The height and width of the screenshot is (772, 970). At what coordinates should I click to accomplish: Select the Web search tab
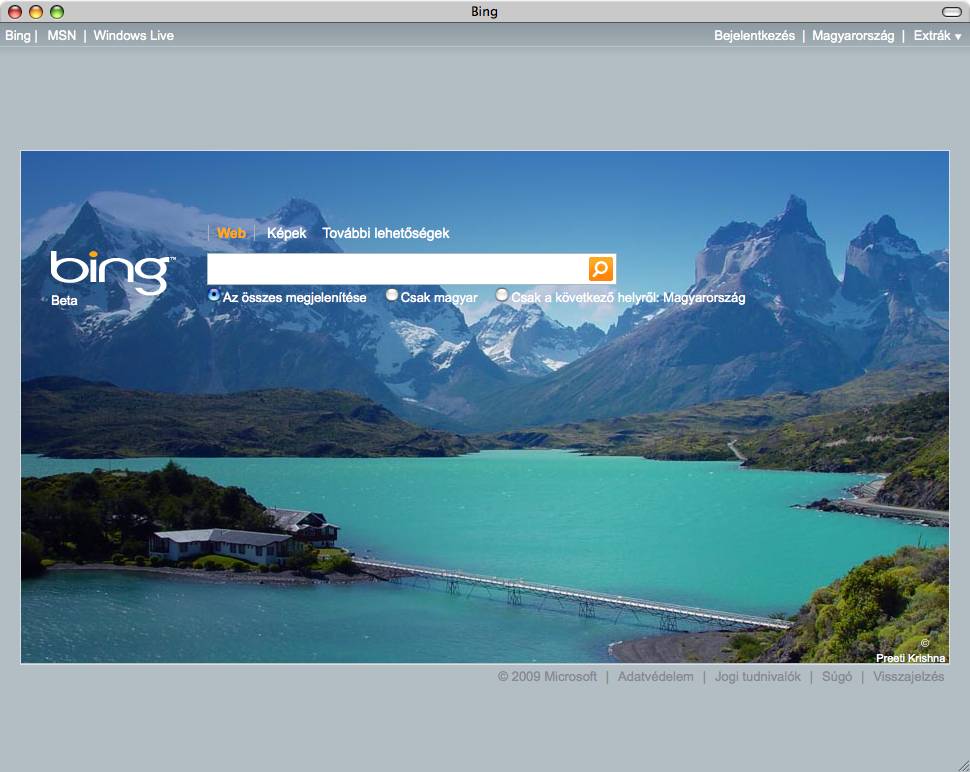coord(231,233)
